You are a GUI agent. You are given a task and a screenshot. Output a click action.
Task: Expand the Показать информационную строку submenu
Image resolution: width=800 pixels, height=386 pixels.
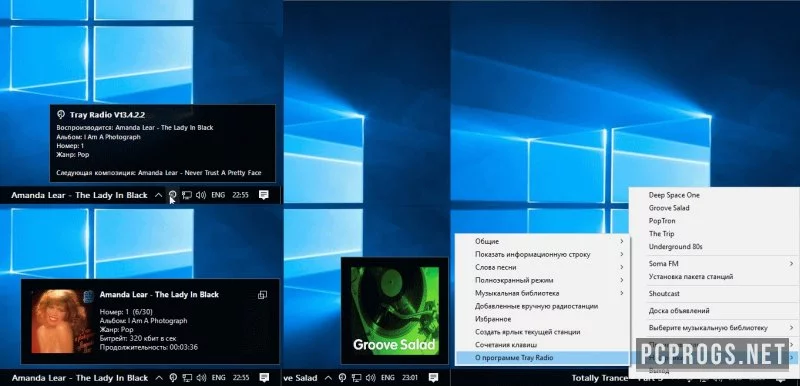tap(542, 254)
